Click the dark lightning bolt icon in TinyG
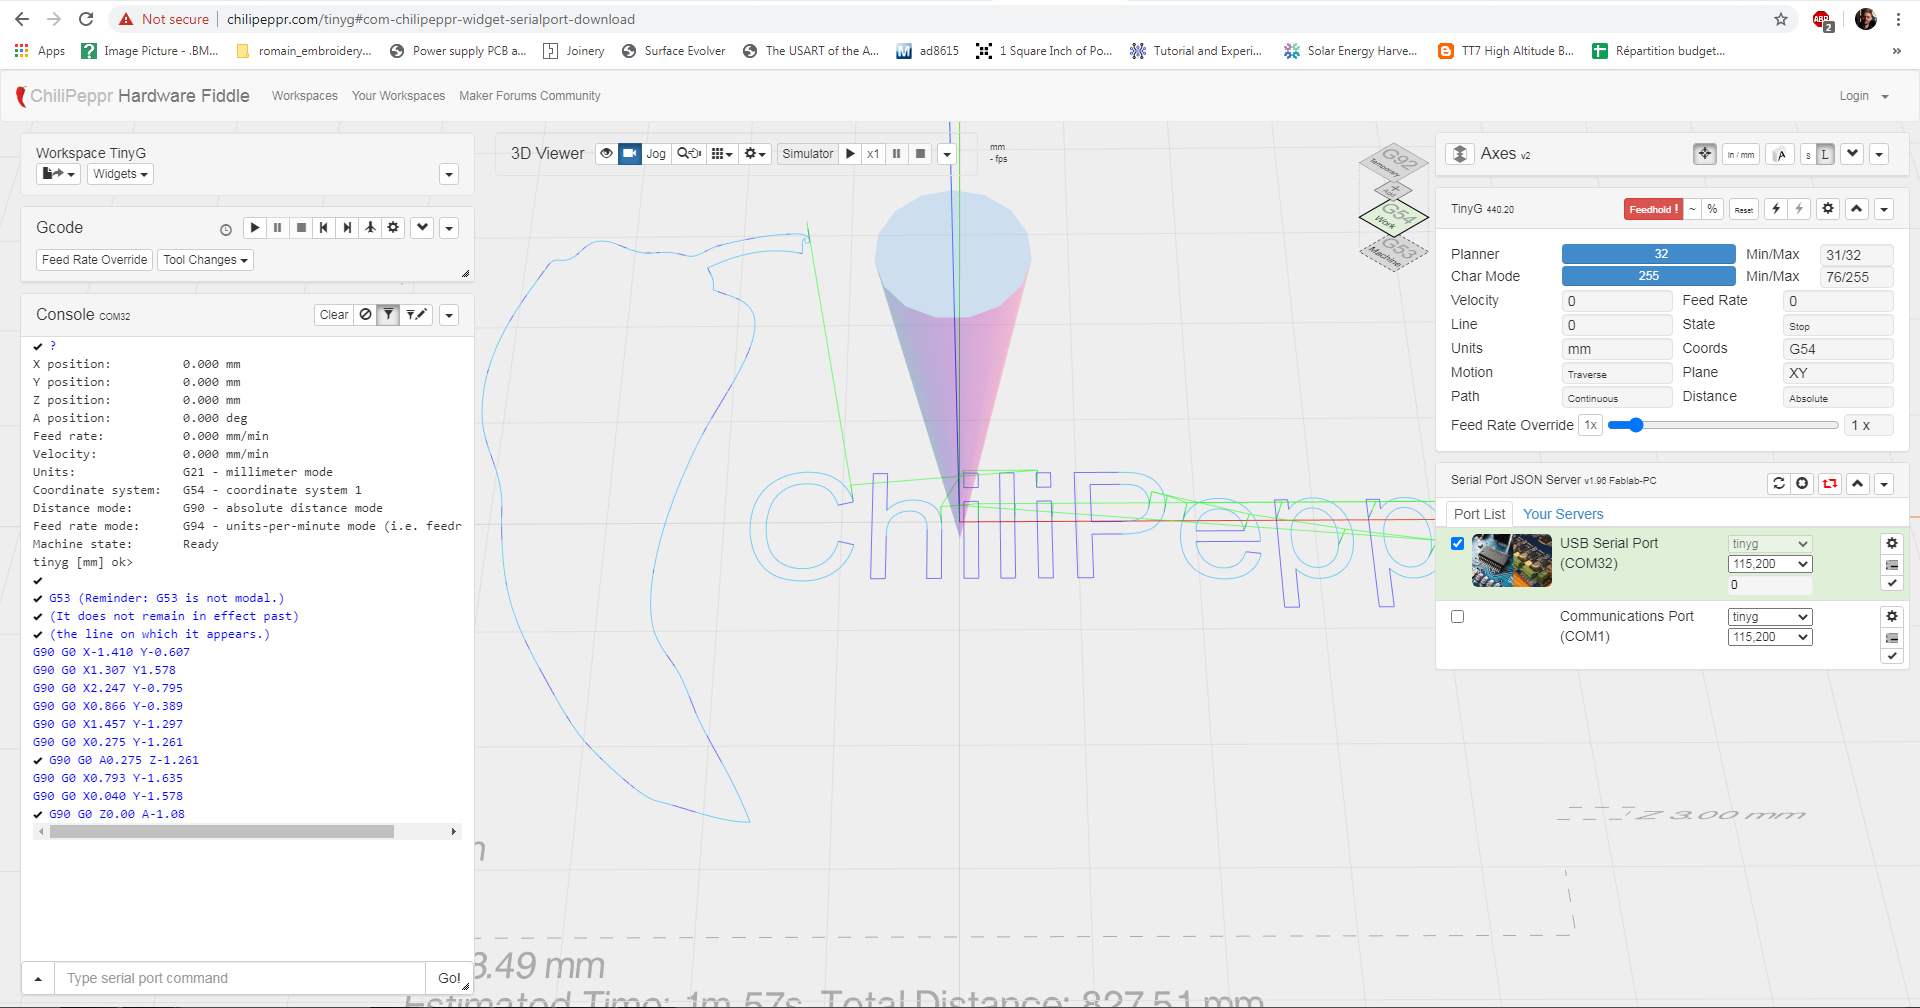The height and width of the screenshot is (1008, 1920). click(1776, 209)
